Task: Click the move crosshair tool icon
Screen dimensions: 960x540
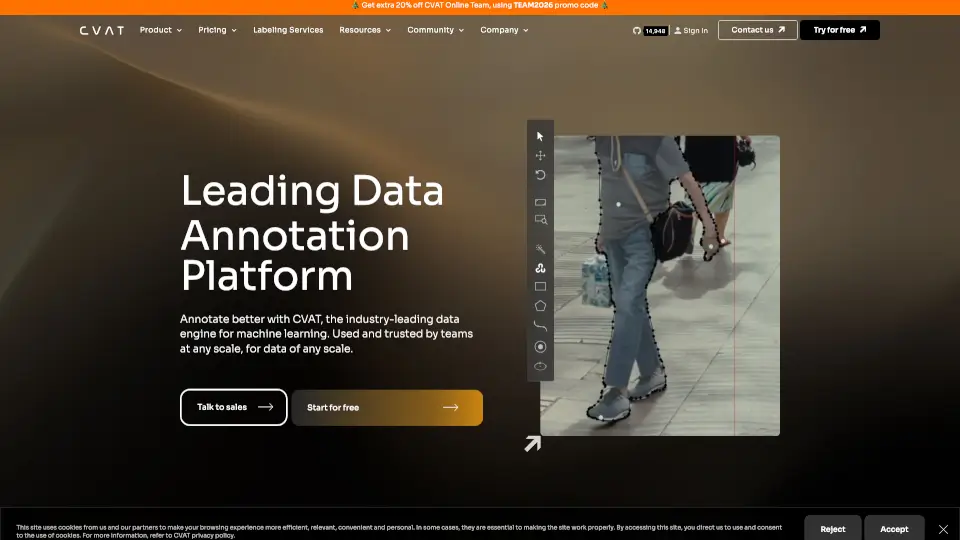Action: click(540, 155)
